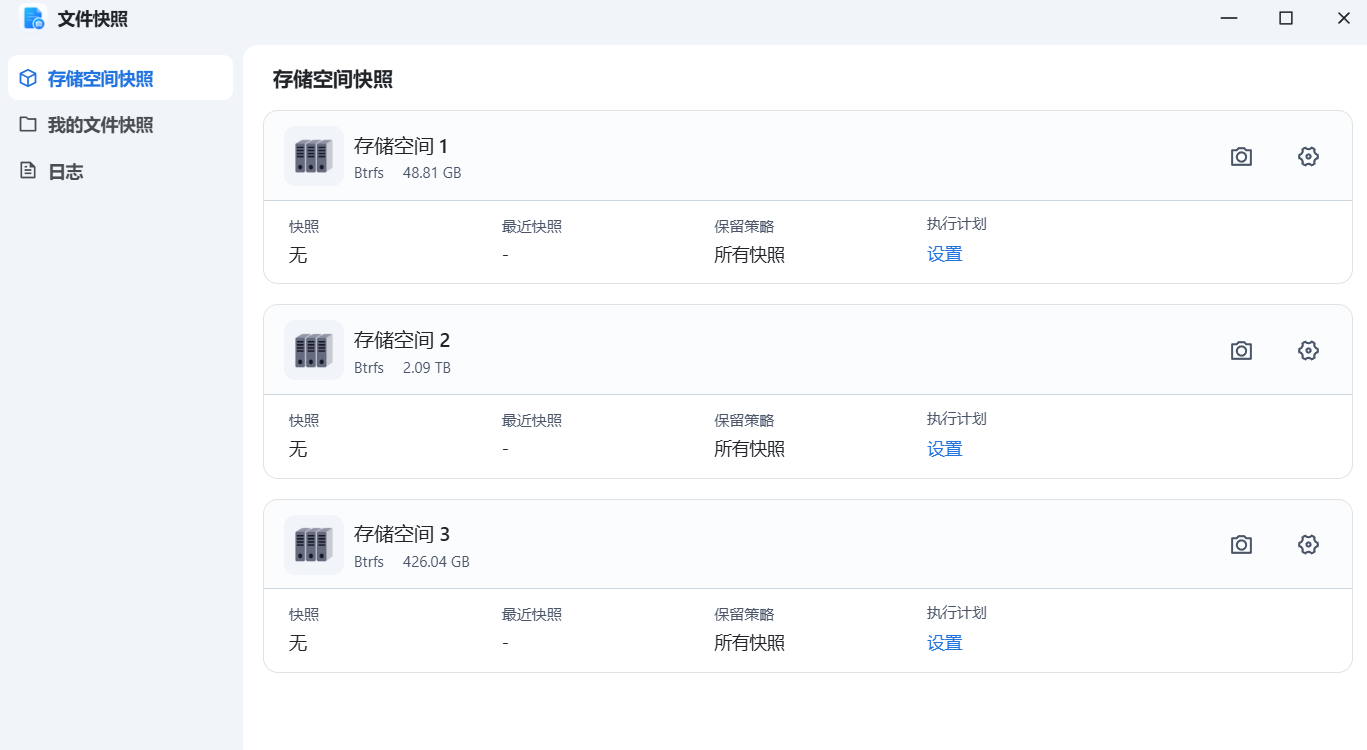This screenshot has width=1367, height=750.
Task: Click the 存储空间 3 server drive icon
Action: click(x=313, y=544)
